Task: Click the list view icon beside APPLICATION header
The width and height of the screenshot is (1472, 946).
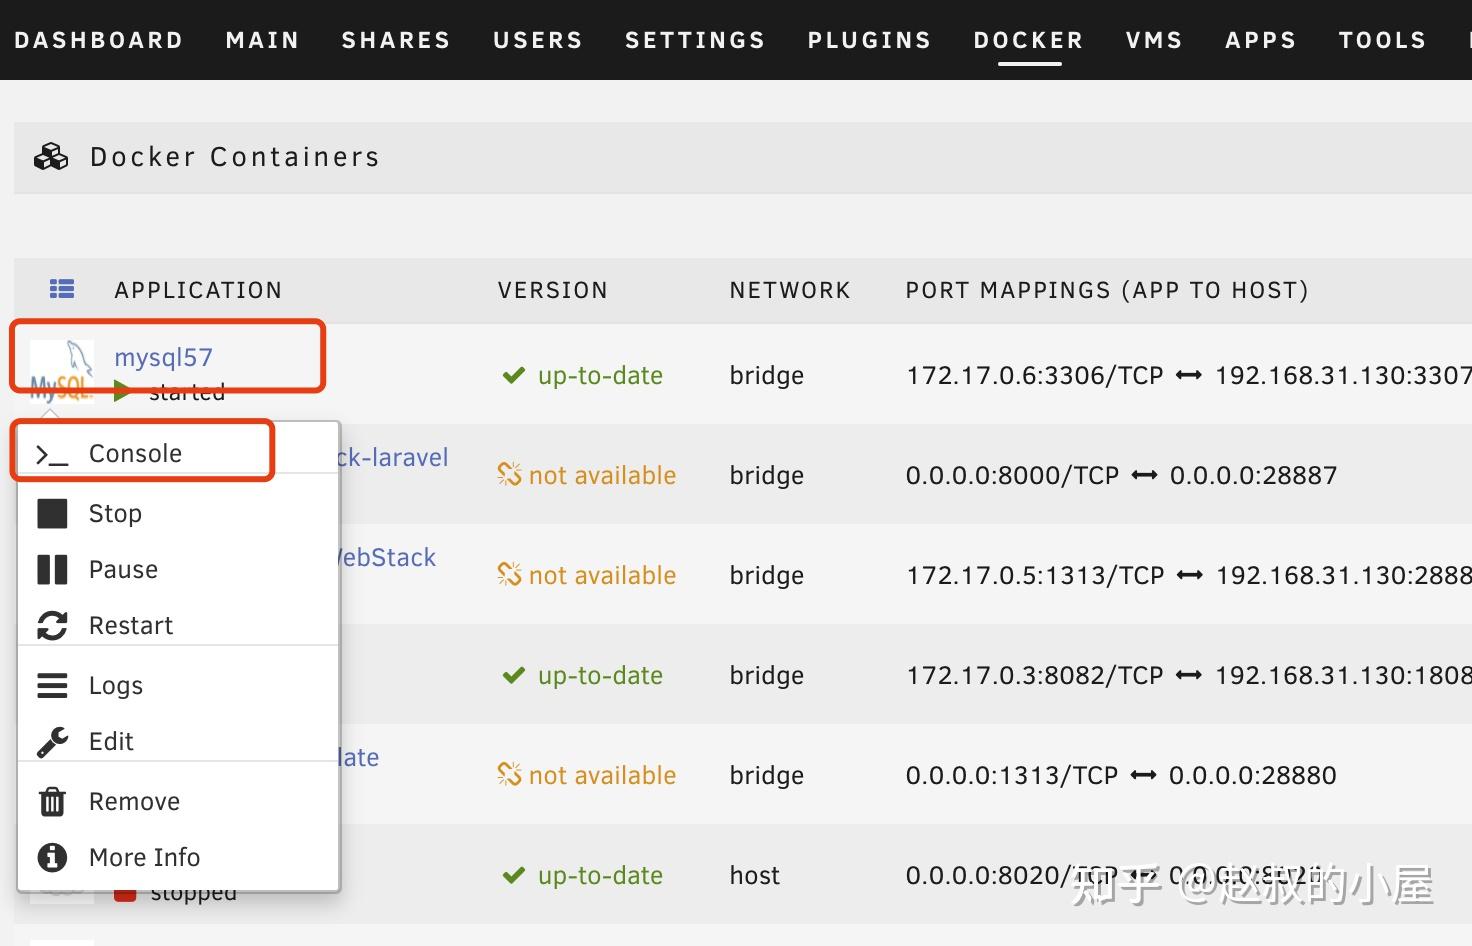Action: (62, 289)
